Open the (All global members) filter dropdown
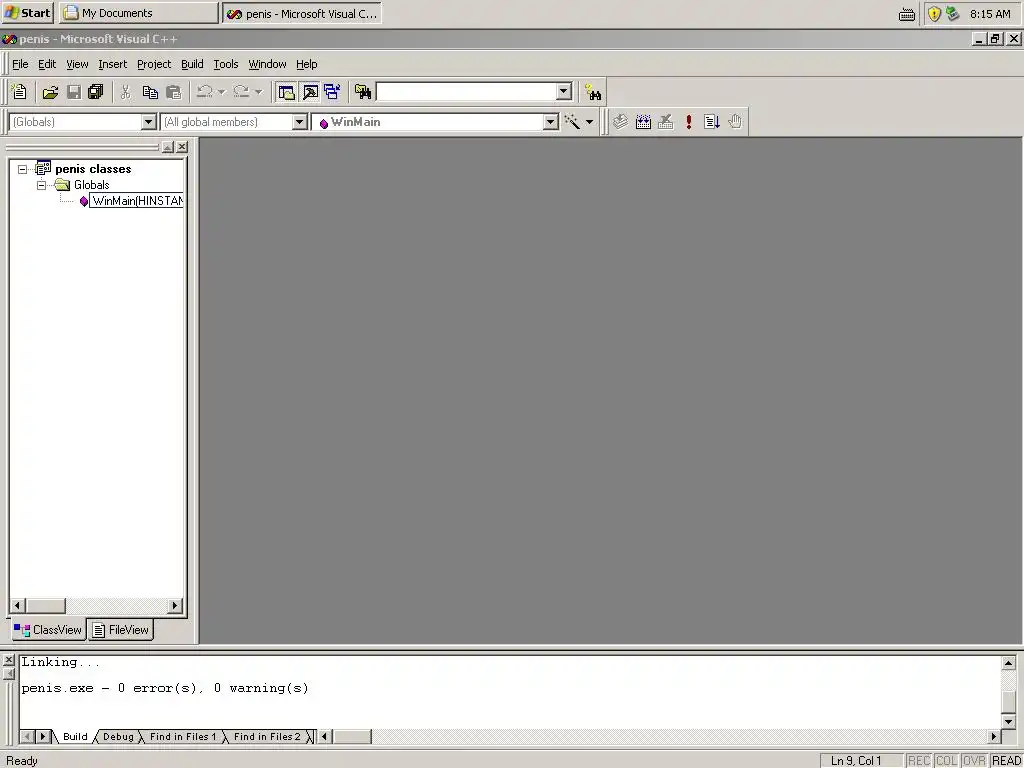 [300, 122]
